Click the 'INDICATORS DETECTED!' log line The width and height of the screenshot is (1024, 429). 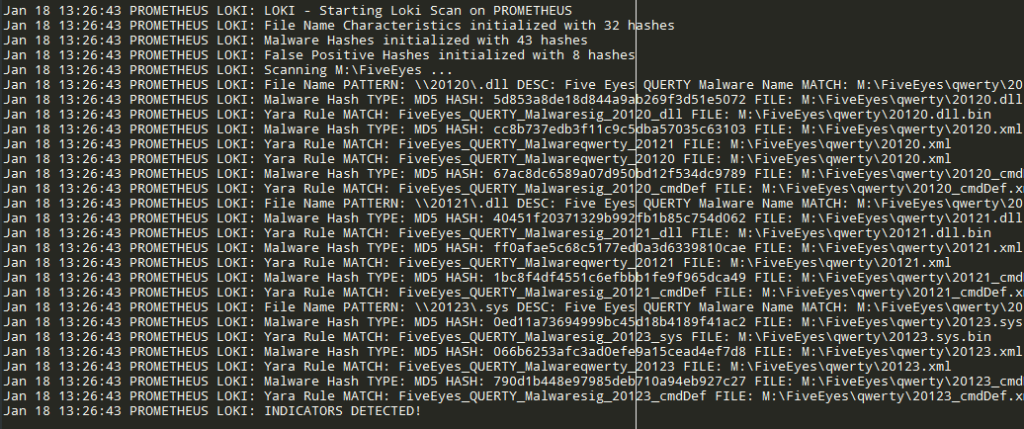[x=212, y=411]
